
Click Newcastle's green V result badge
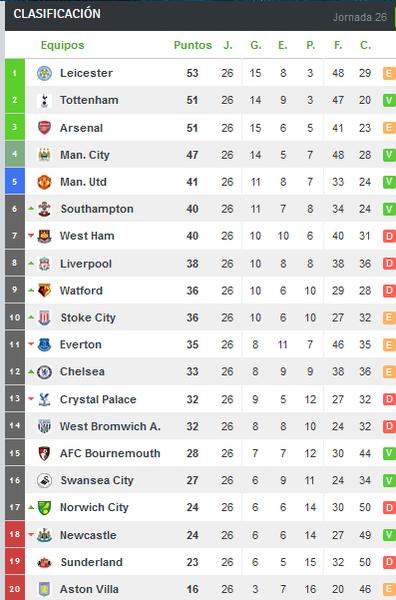(389, 535)
